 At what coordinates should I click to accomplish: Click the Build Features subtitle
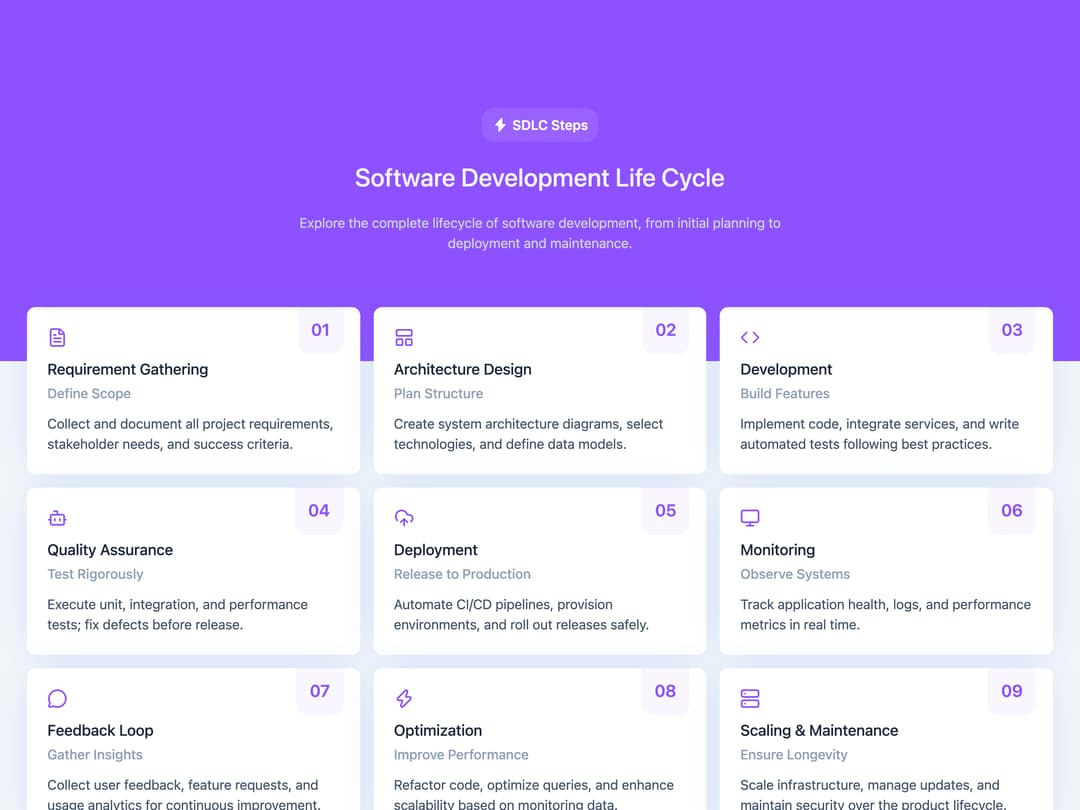785,393
